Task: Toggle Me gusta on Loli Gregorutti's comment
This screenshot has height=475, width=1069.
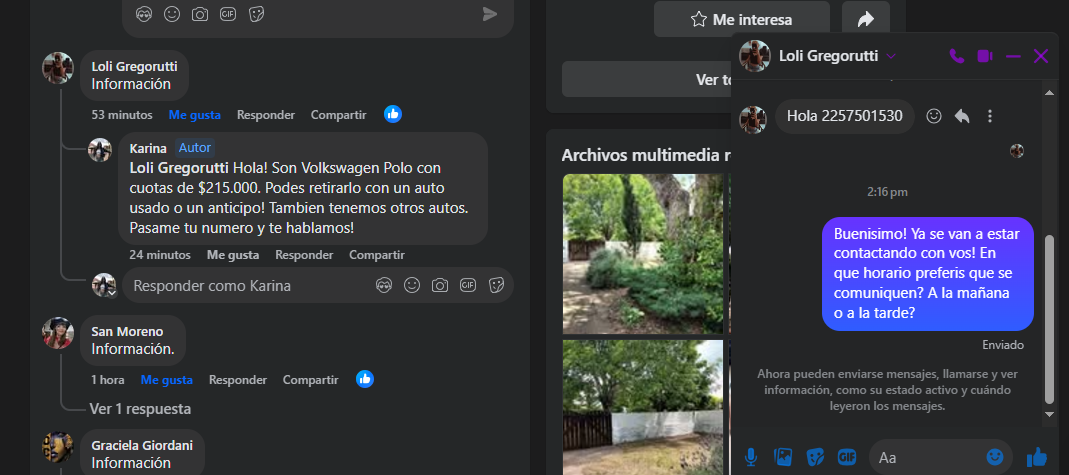Action: point(194,115)
